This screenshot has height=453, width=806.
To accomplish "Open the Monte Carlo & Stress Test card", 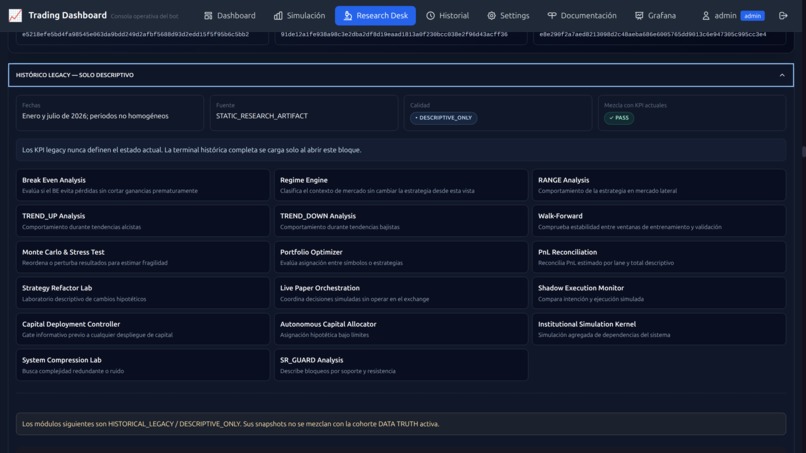I will point(143,257).
